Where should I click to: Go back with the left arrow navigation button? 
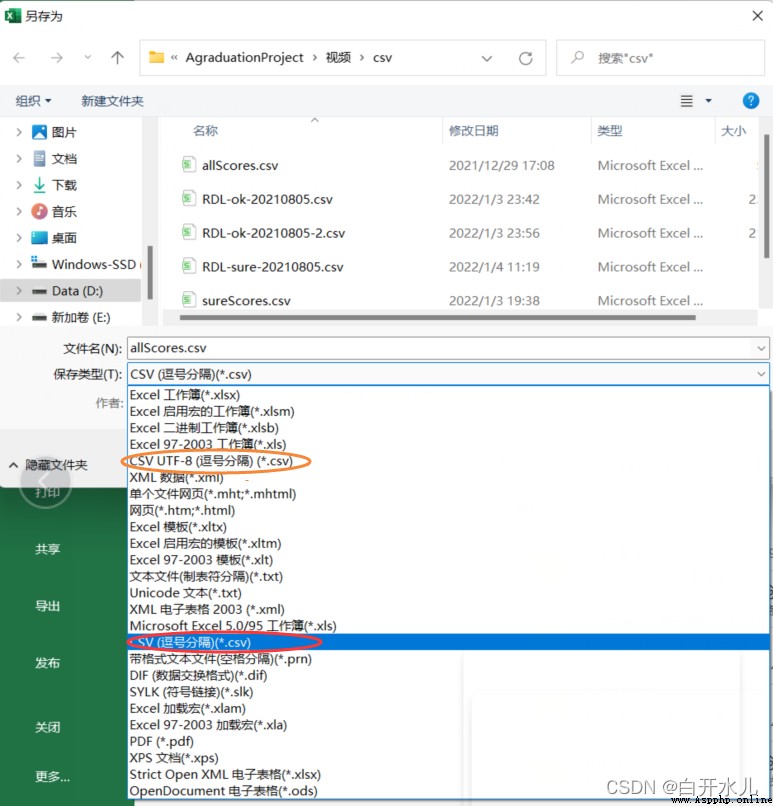pyautogui.click(x=19, y=58)
